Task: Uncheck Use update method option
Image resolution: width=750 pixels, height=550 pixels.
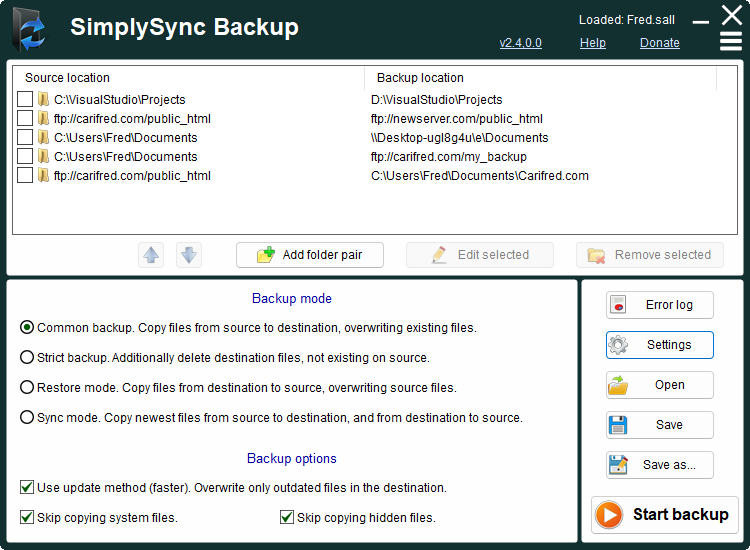Action: click(x=27, y=488)
